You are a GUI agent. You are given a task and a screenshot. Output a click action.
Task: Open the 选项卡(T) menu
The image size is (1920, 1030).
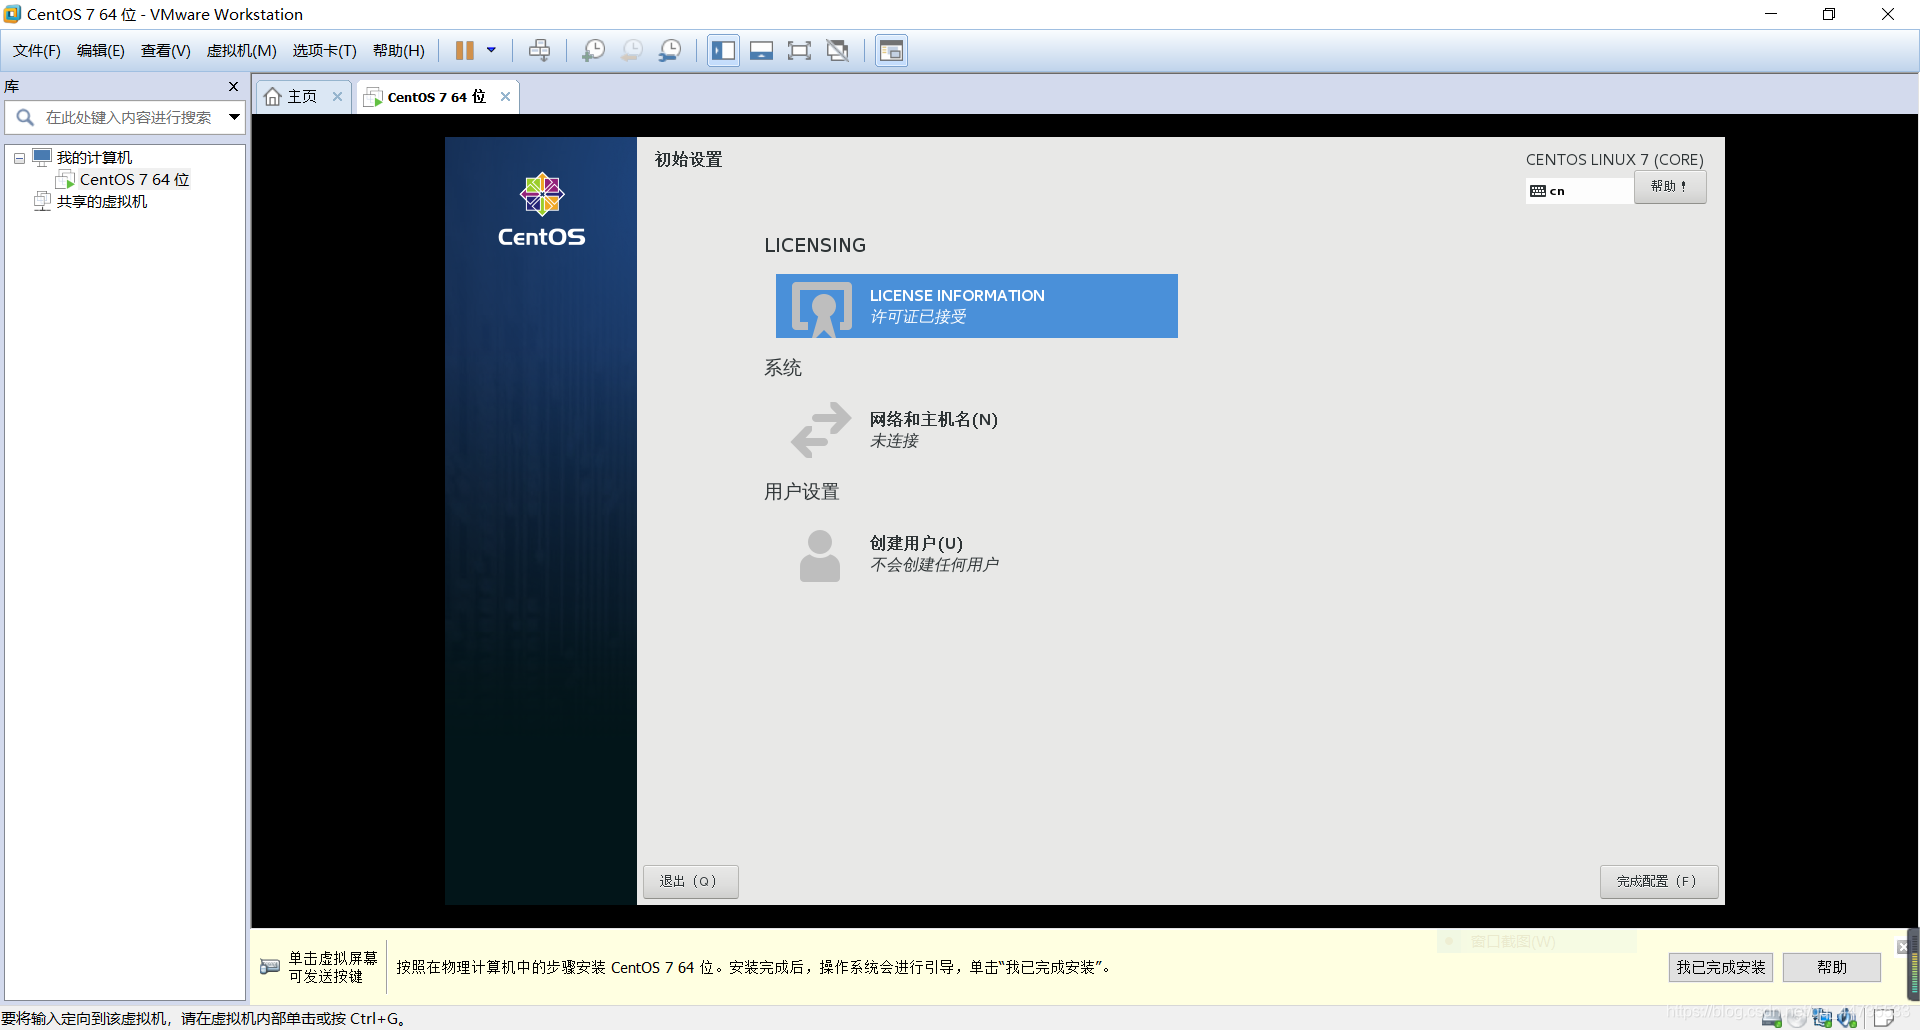tap(325, 51)
